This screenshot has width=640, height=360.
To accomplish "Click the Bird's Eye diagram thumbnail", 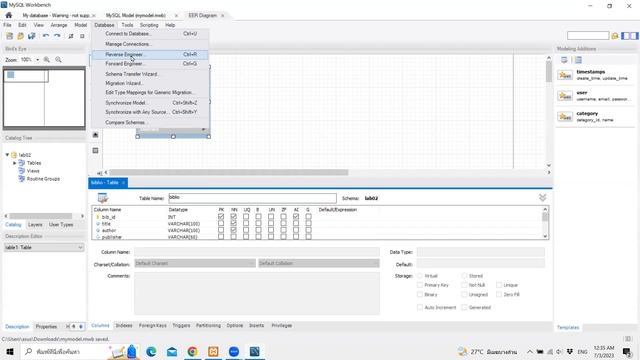I will pos(44,98).
